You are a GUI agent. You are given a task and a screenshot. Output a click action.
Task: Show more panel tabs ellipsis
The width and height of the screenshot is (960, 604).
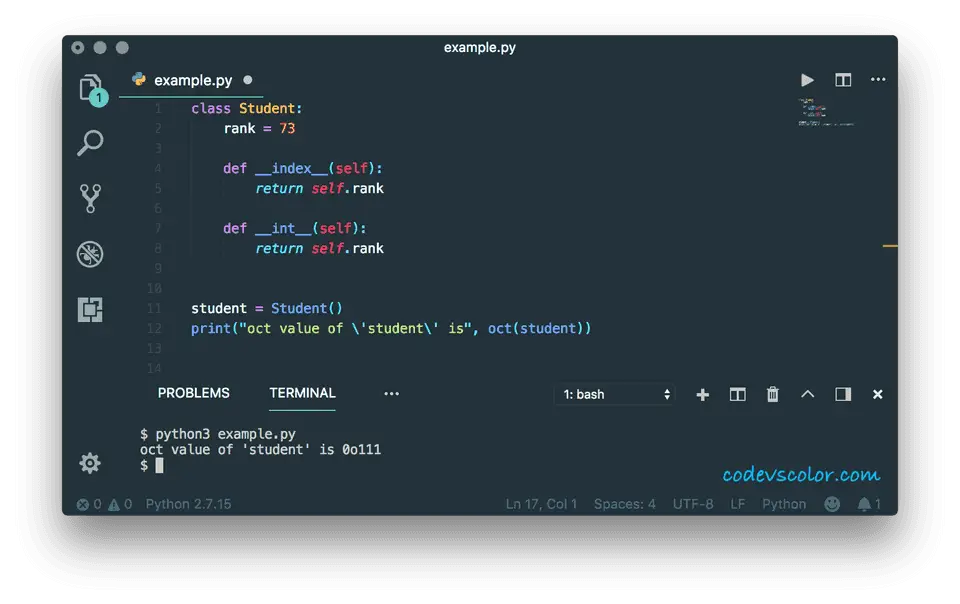tap(391, 393)
